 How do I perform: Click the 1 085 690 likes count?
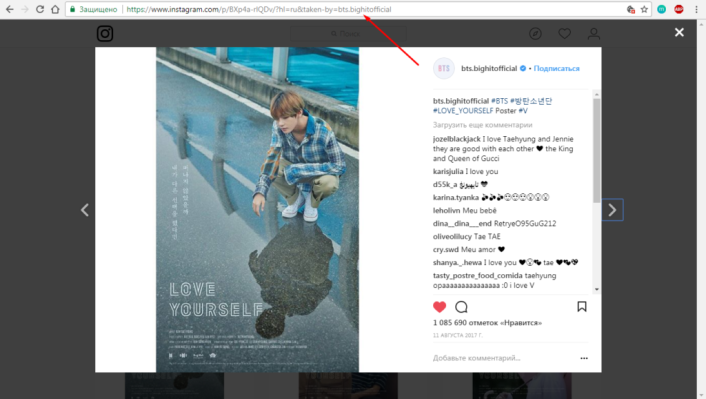point(487,323)
